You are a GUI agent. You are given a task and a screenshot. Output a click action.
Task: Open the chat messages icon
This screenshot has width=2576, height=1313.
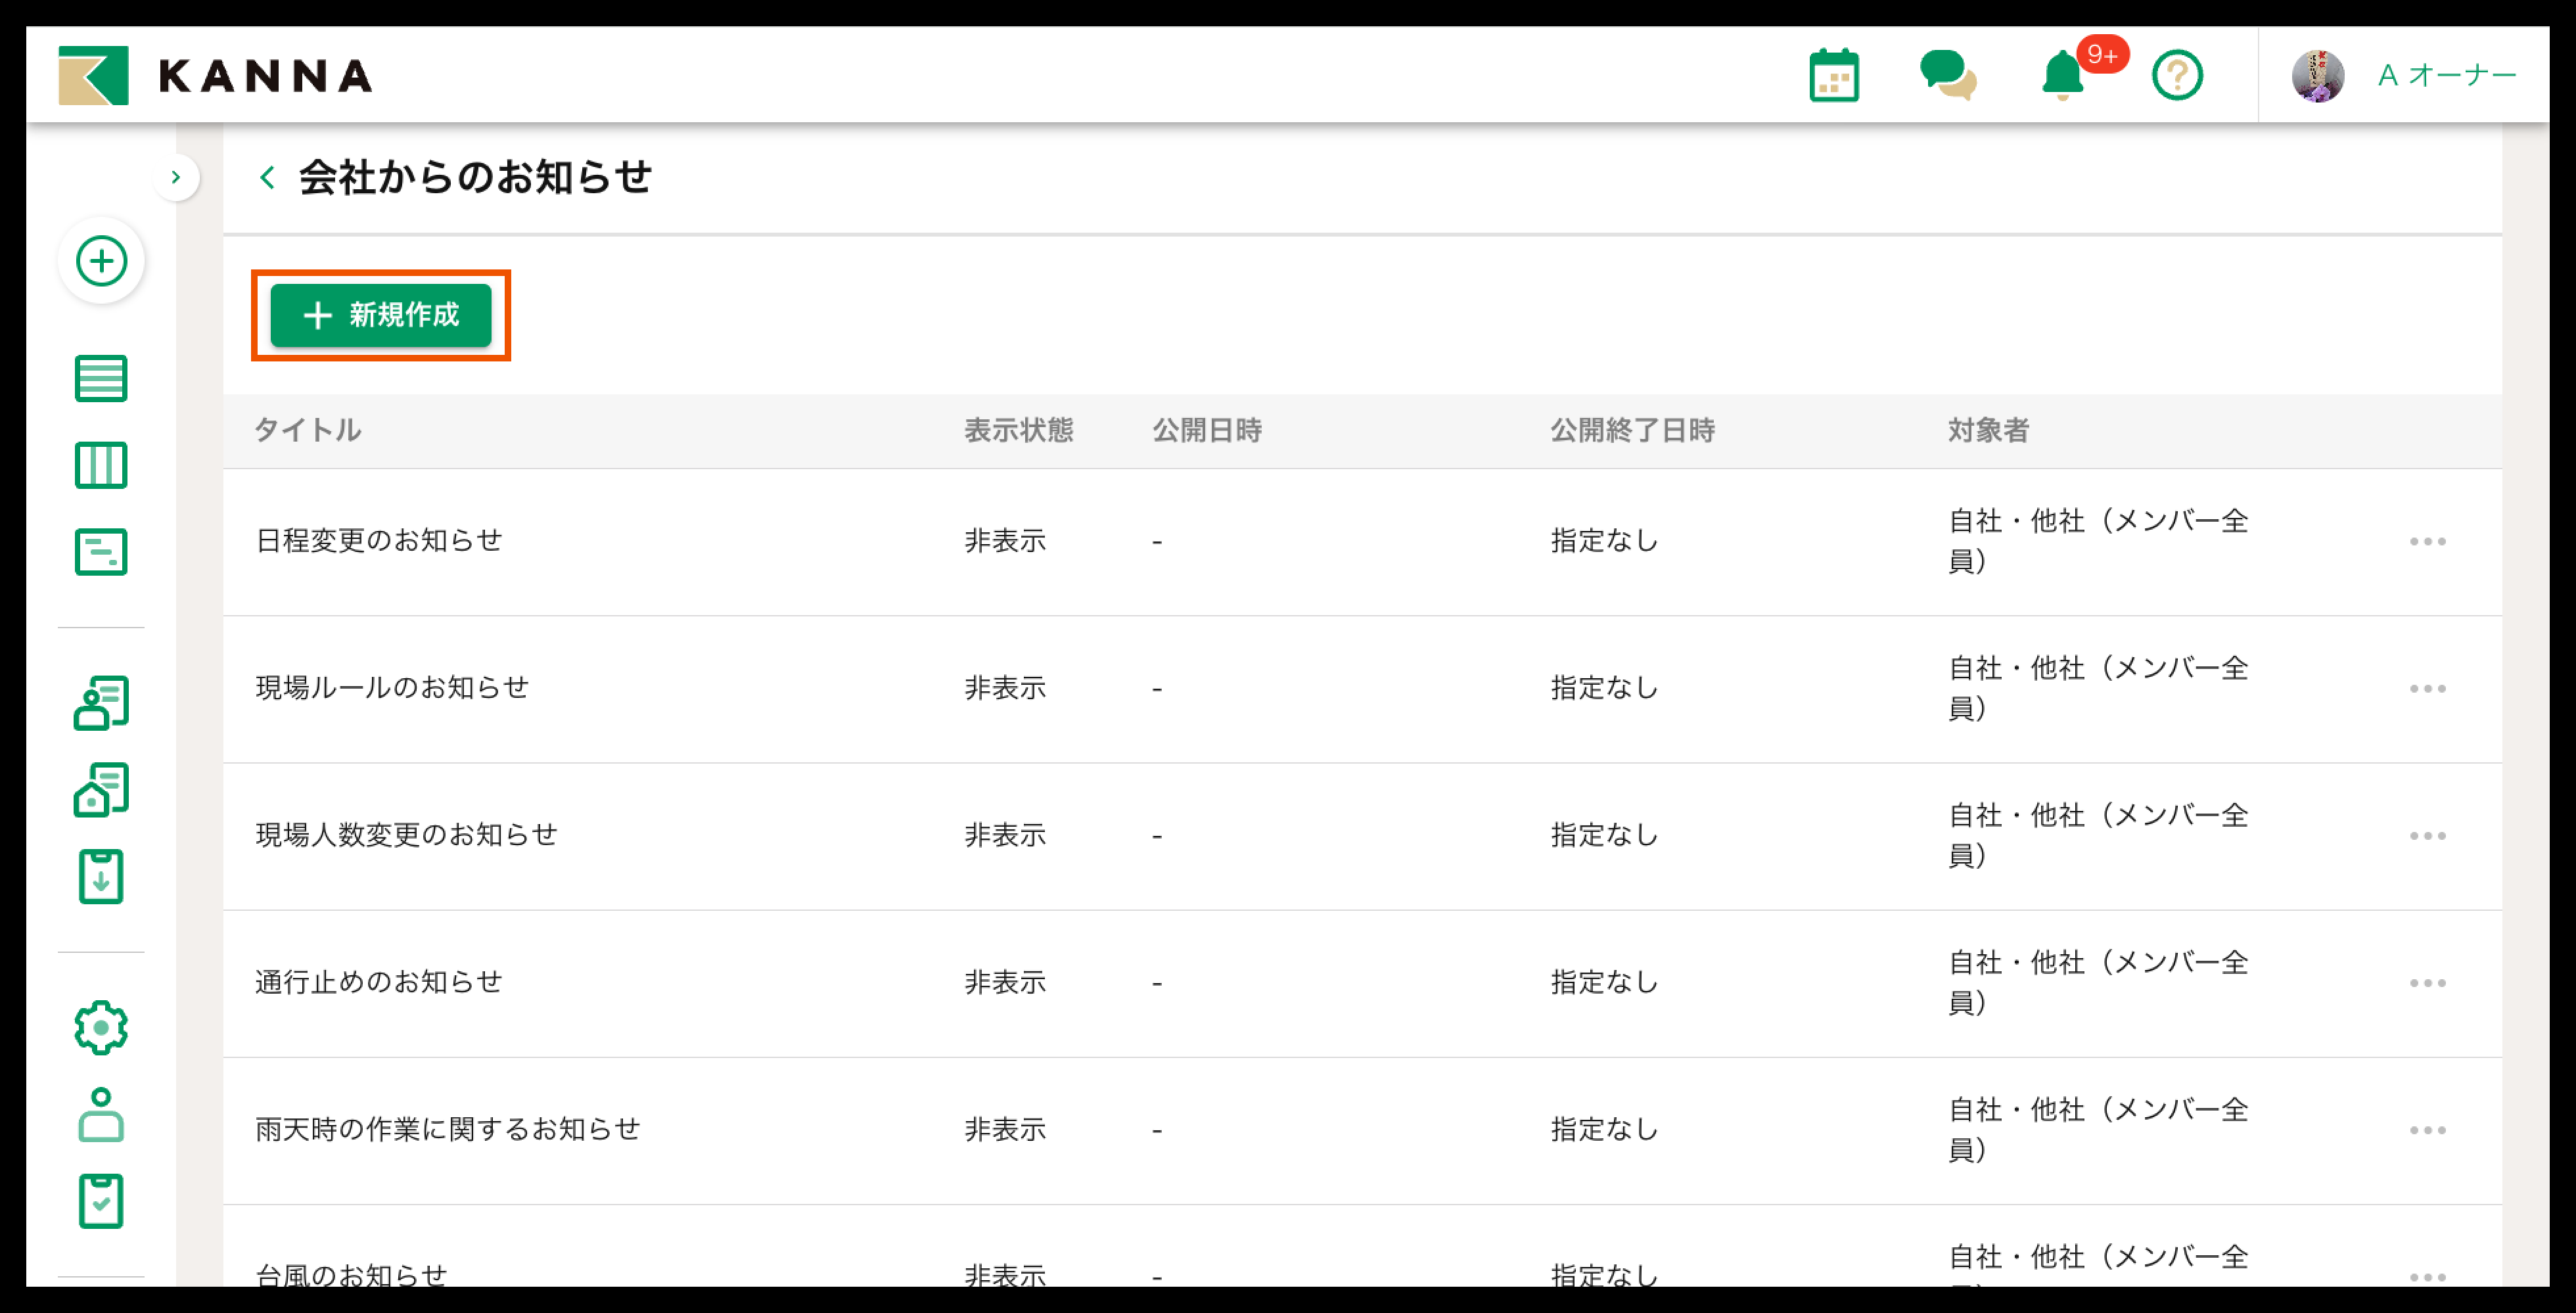point(1950,75)
